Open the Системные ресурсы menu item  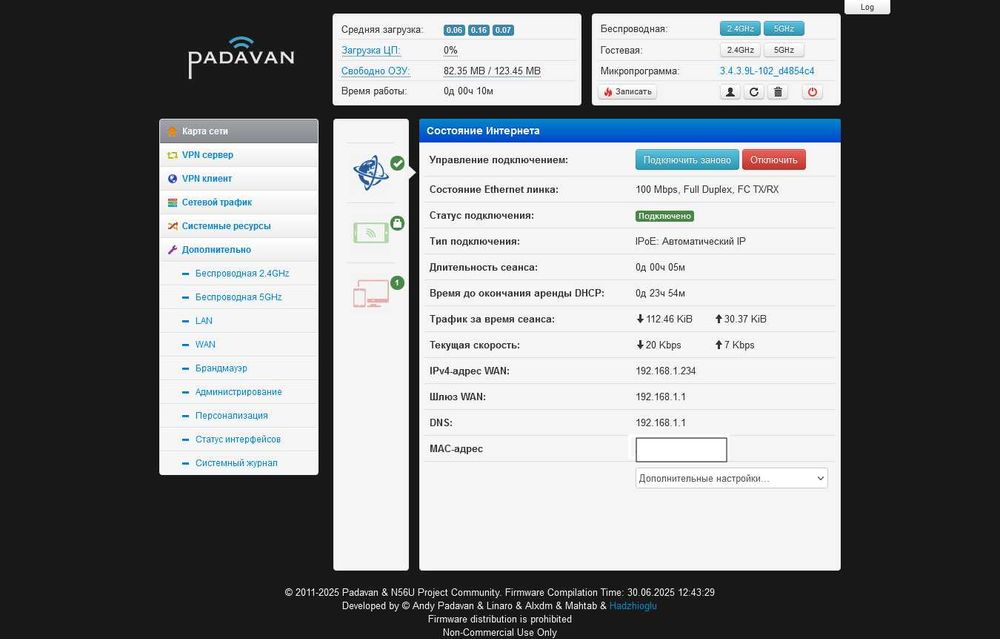pos(239,226)
